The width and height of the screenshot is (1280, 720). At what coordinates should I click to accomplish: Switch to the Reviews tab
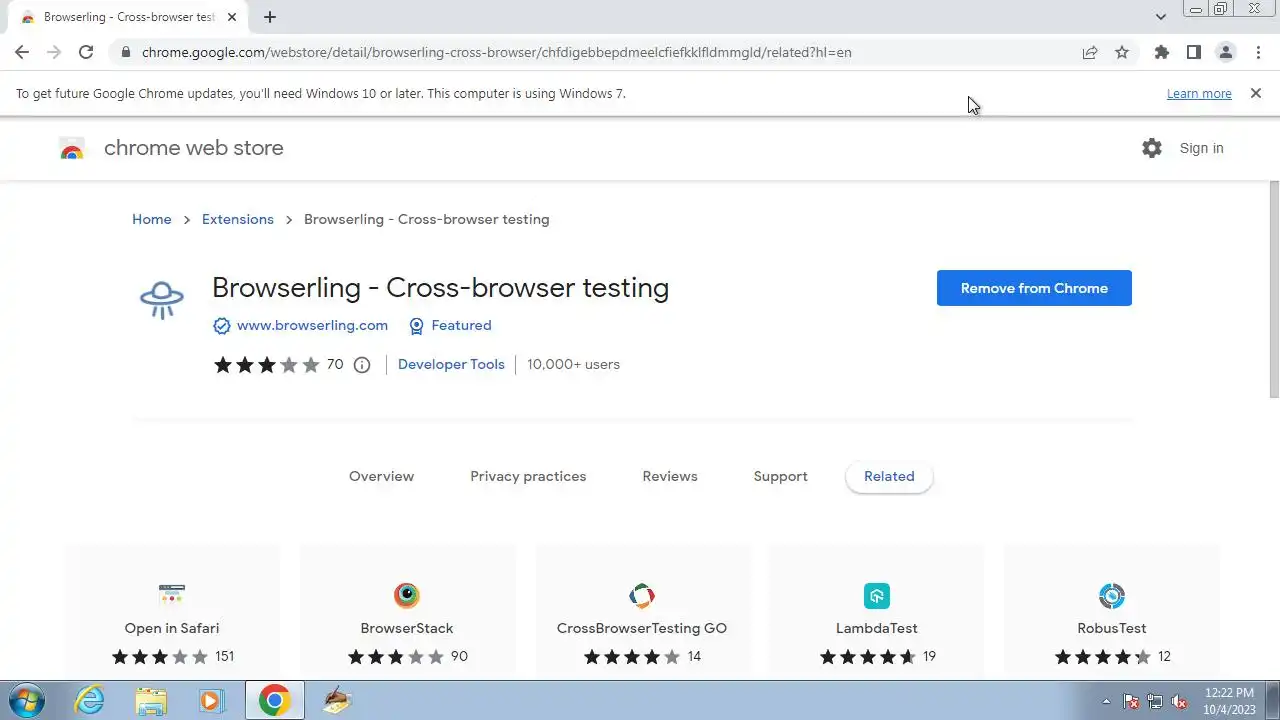tap(670, 476)
